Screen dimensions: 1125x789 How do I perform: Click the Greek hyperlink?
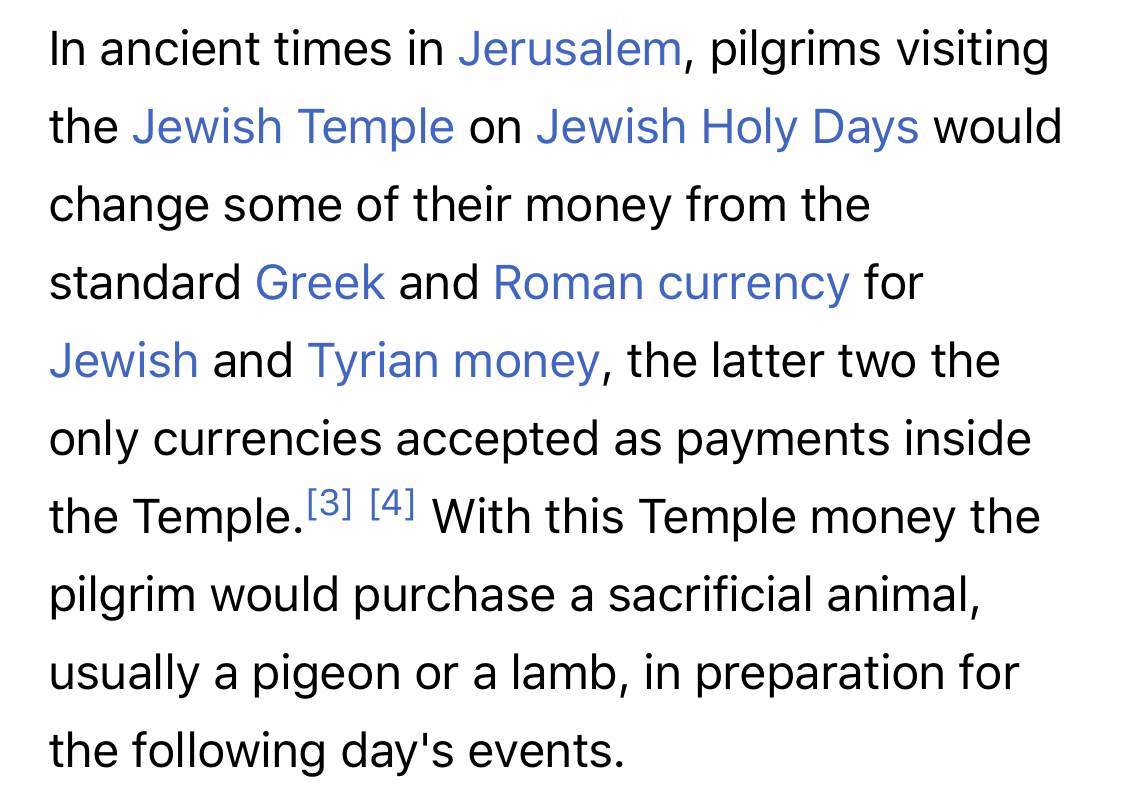(320, 283)
